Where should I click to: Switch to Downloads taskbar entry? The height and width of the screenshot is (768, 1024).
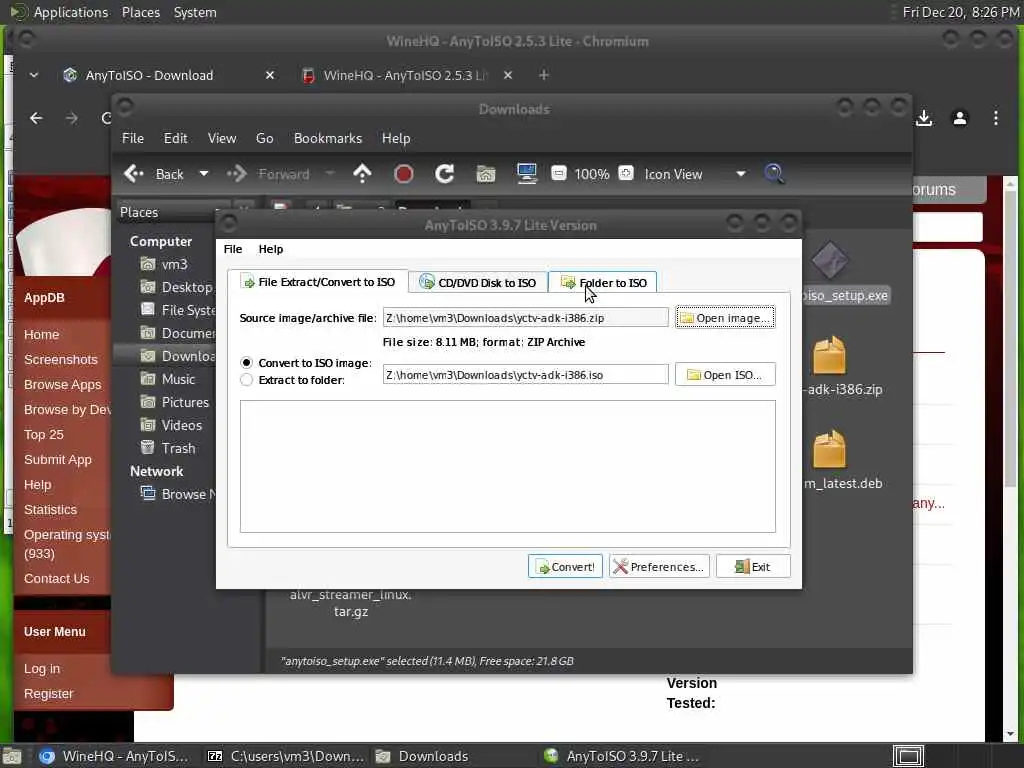(x=423, y=756)
